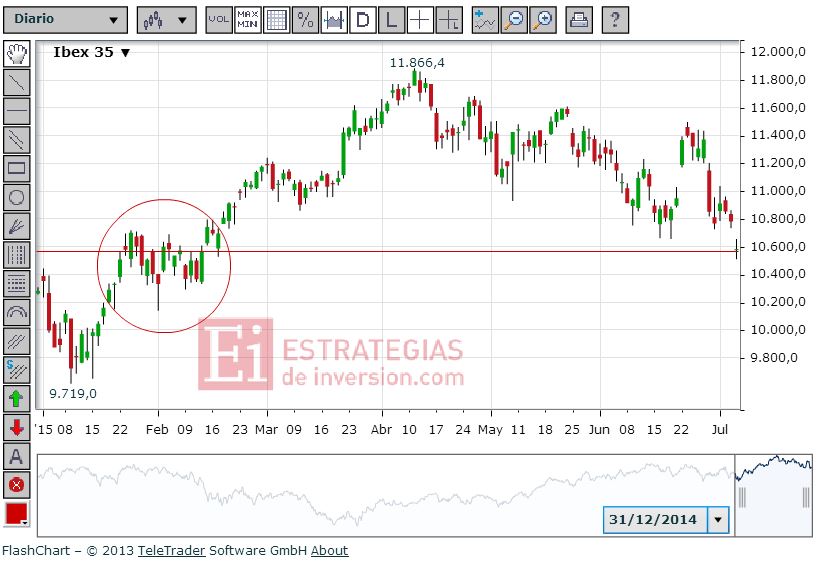Image resolution: width=820 pixels, height=561 pixels.
Task: Toggle the MAX MIN labels
Action: tap(248, 20)
